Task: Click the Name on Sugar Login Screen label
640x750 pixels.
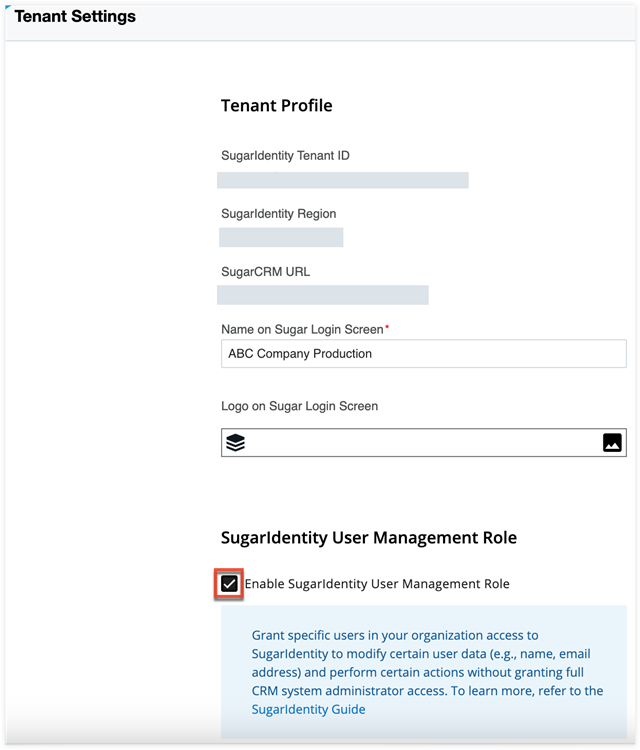Action: click(302, 329)
